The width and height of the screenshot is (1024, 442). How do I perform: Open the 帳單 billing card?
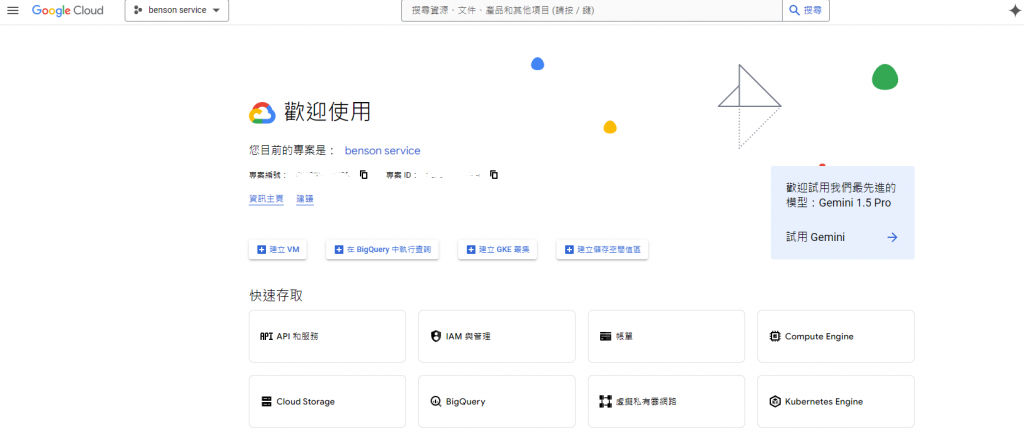(x=666, y=336)
